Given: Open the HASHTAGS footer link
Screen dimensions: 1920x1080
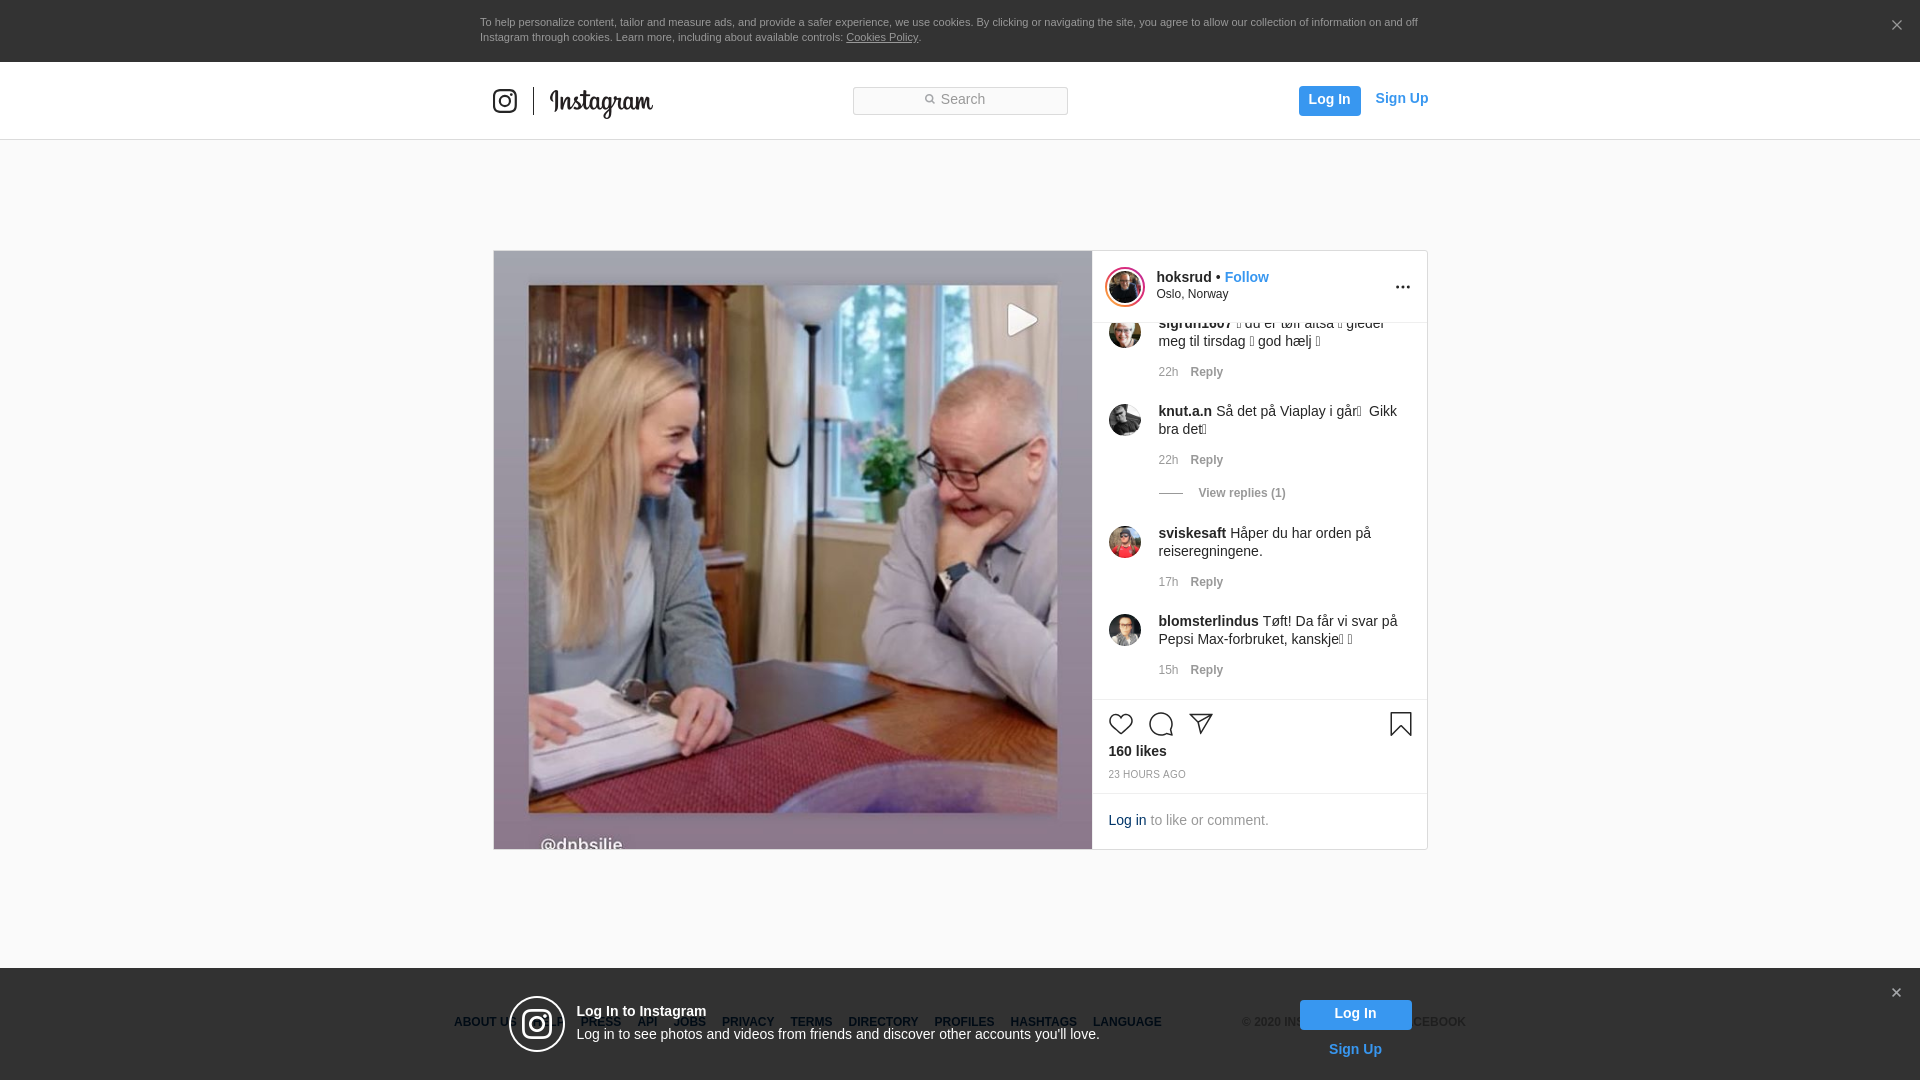Looking at the screenshot, I should [1043, 1022].
